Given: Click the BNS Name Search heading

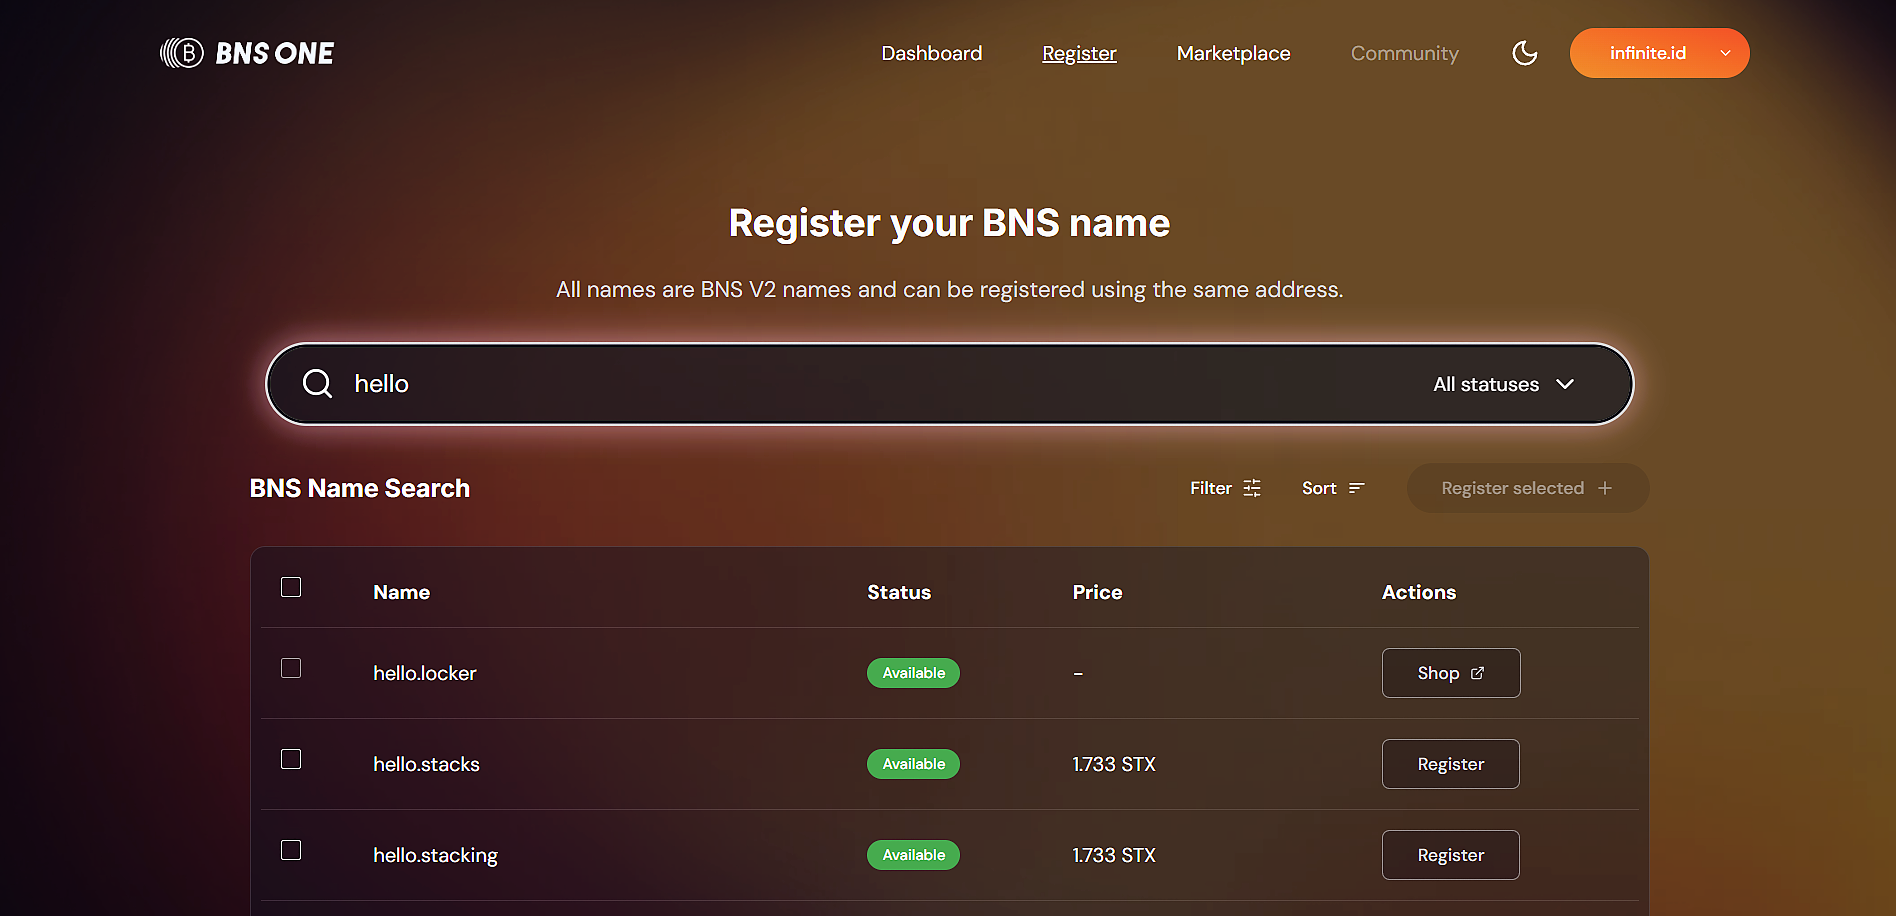Looking at the screenshot, I should pos(360,488).
